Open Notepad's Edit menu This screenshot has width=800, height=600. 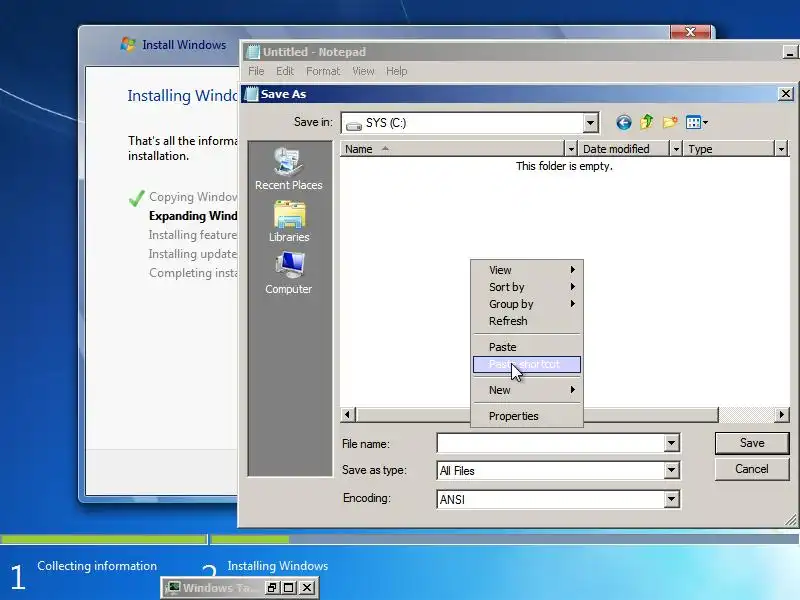coord(285,71)
